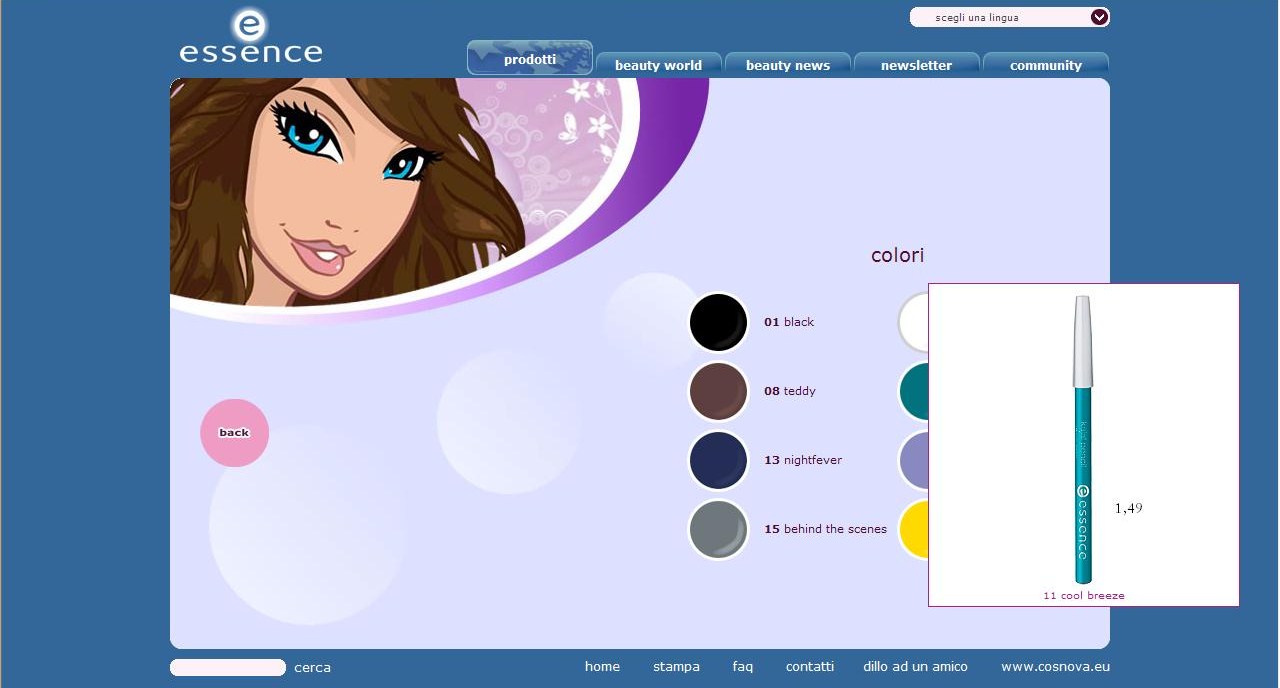This screenshot has height=688, width=1280.
Task: Click the stampa print link
Action: pyautogui.click(x=676, y=666)
